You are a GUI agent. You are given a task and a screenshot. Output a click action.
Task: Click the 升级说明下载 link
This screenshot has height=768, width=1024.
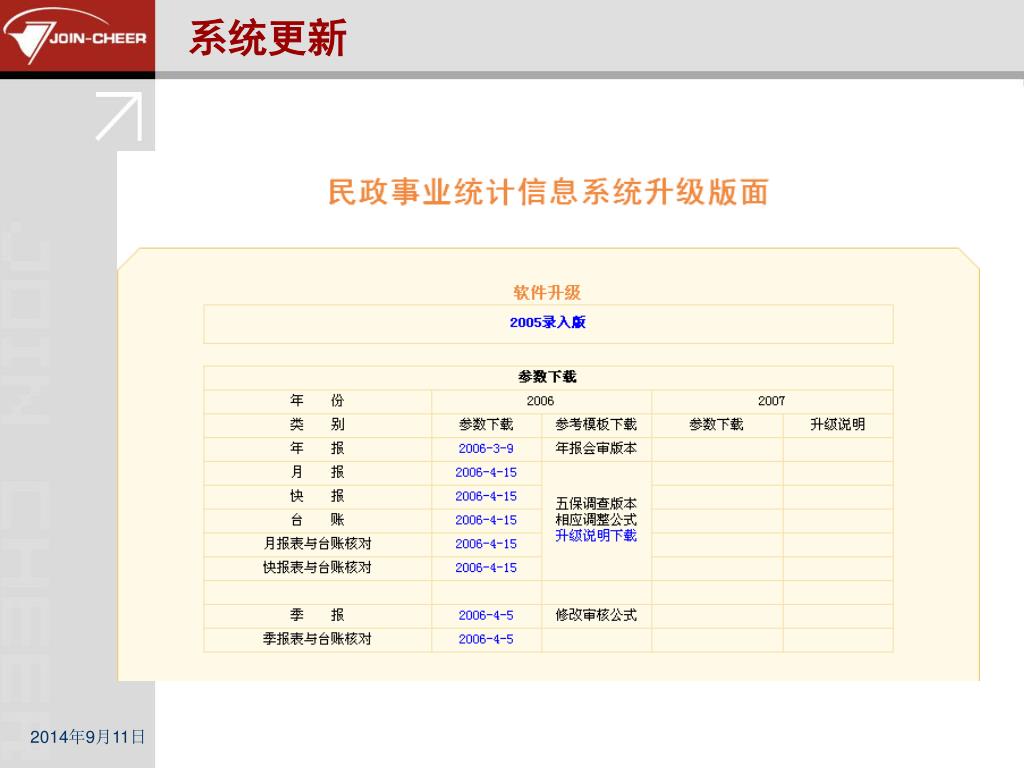pos(596,536)
